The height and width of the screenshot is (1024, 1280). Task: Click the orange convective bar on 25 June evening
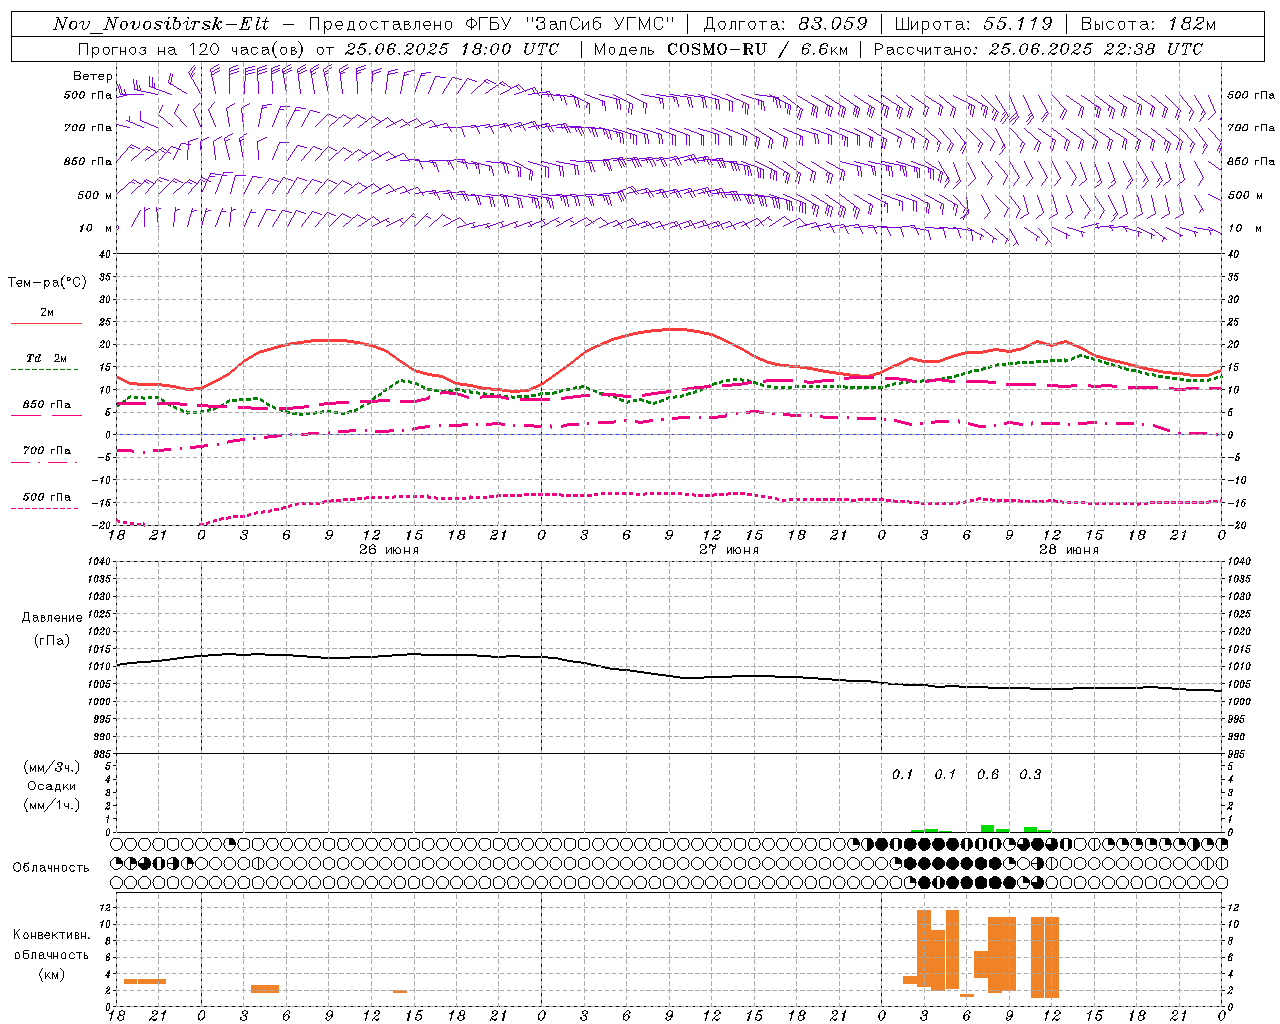145,981
